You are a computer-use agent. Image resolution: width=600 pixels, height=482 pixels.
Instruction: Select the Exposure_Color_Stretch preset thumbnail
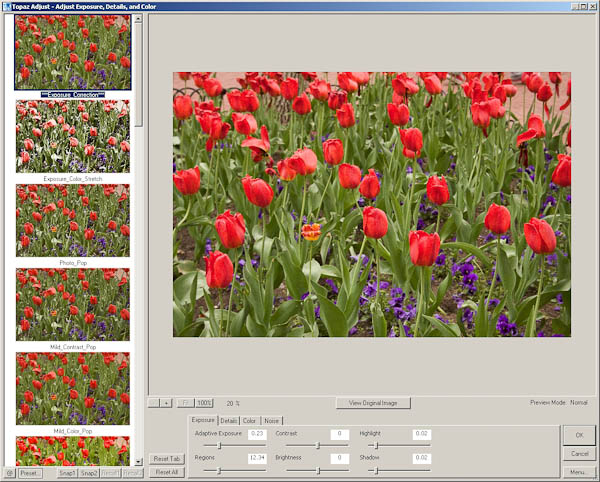(x=72, y=135)
